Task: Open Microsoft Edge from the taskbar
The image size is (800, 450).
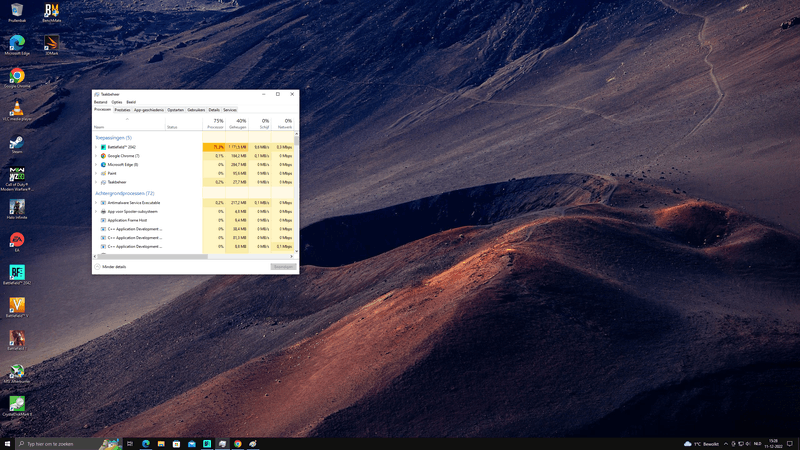Action: point(145,444)
